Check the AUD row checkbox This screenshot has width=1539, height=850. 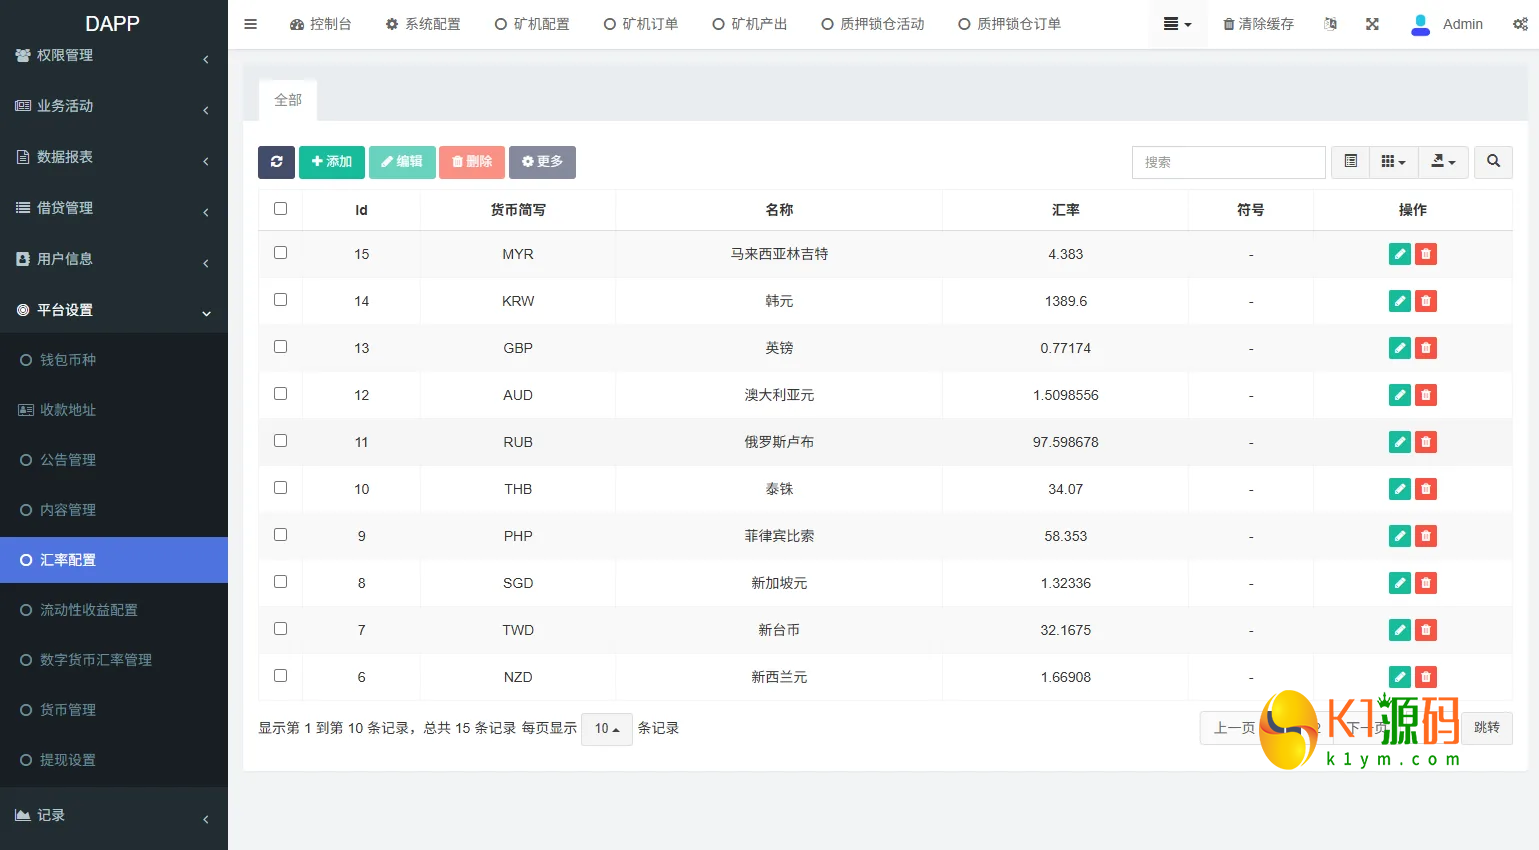click(x=280, y=394)
